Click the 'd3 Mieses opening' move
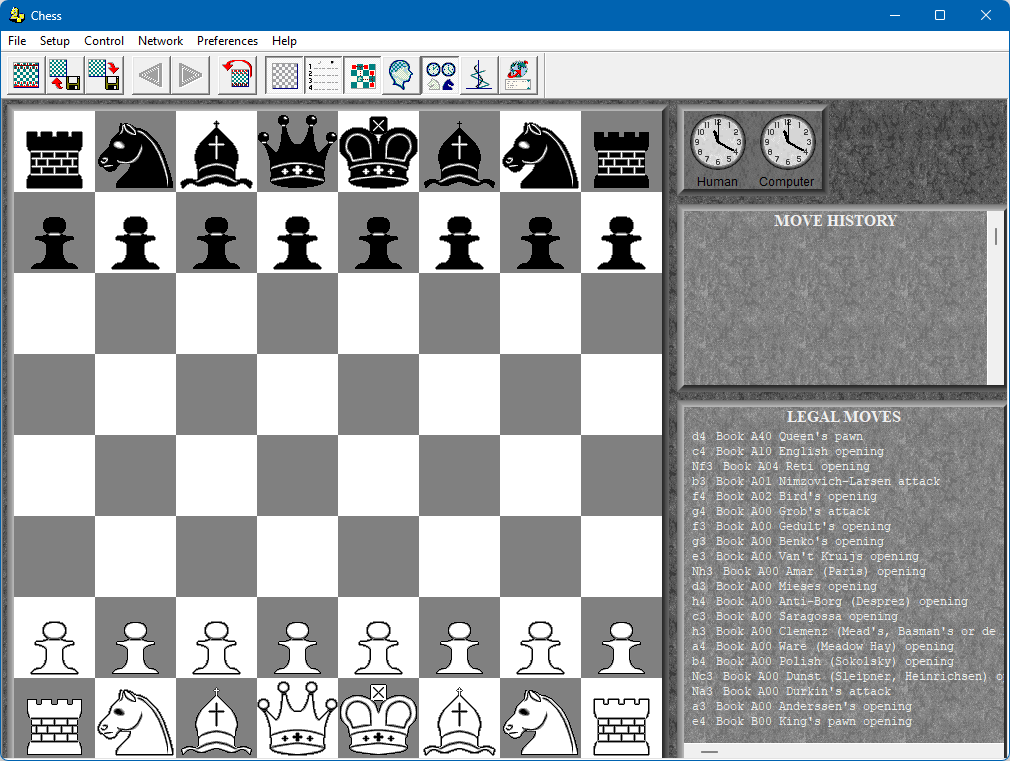This screenshot has height=761, width=1010. tap(784, 586)
